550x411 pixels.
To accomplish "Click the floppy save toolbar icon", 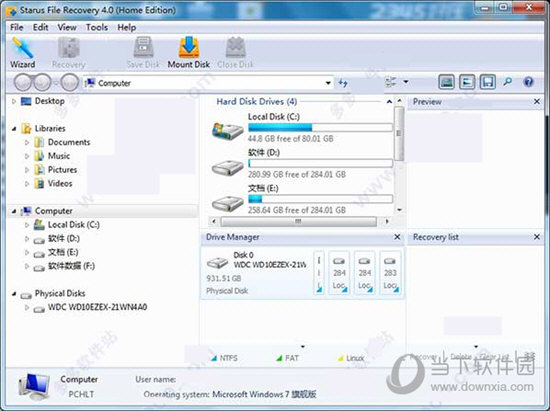I will point(488,82).
